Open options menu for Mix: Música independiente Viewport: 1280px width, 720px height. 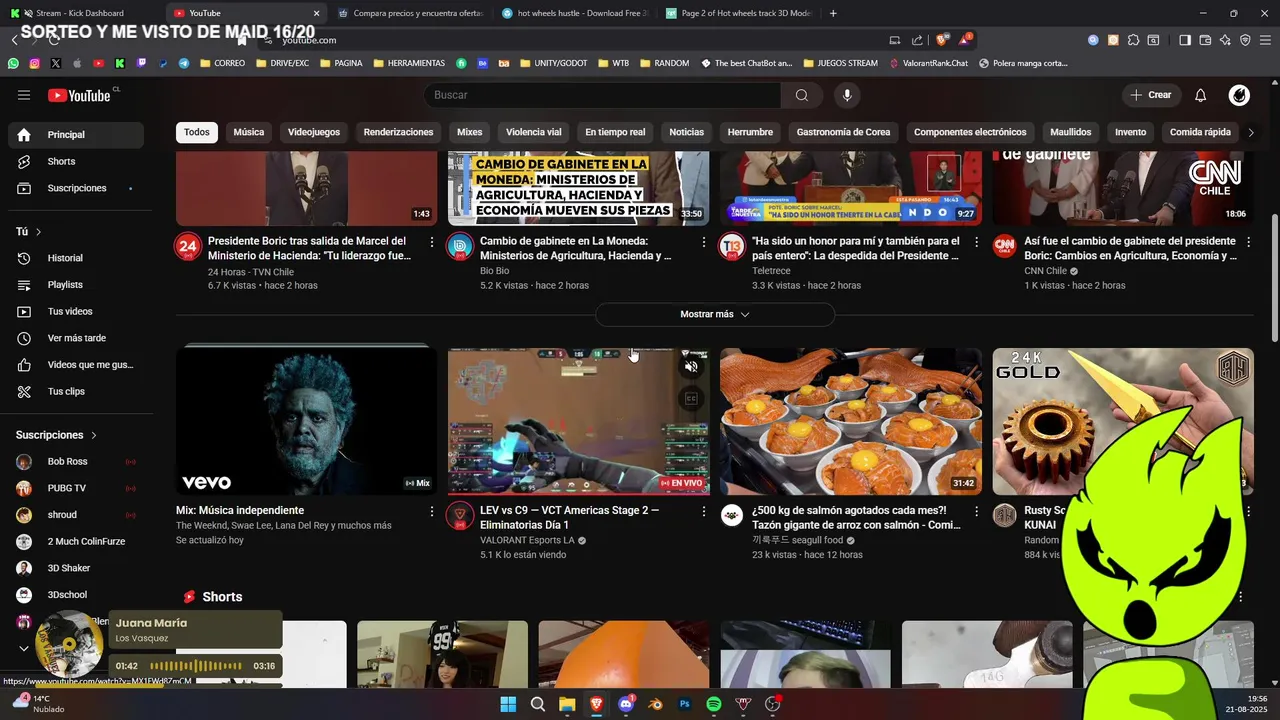click(x=432, y=511)
